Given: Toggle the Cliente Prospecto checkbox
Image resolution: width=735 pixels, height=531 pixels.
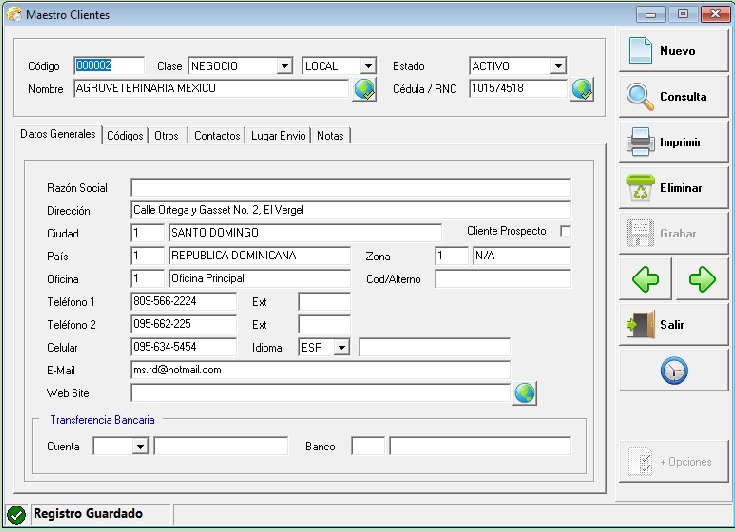Looking at the screenshot, I should click(x=565, y=232).
